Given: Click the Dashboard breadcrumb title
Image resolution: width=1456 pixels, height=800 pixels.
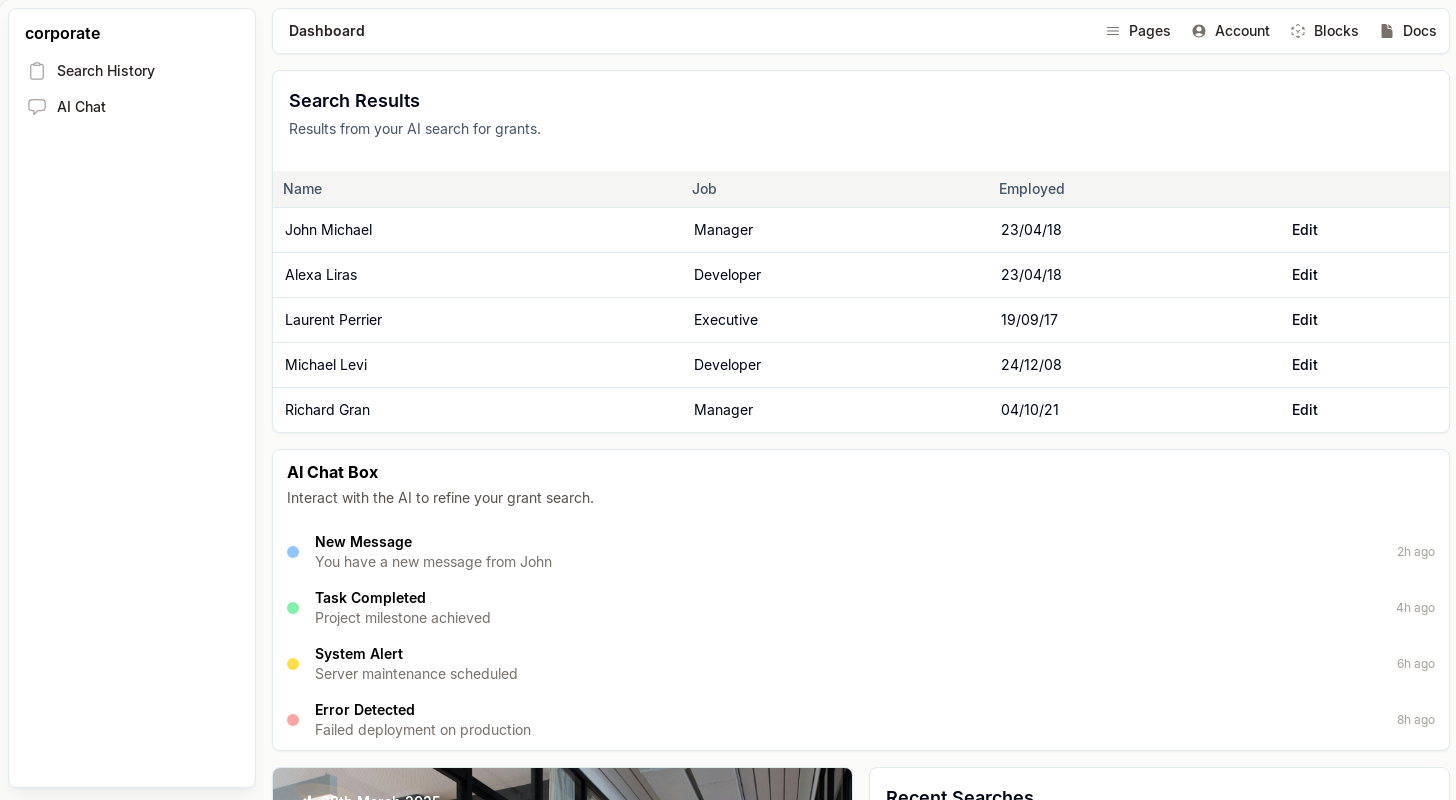Looking at the screenshot, I should [327, 31].
